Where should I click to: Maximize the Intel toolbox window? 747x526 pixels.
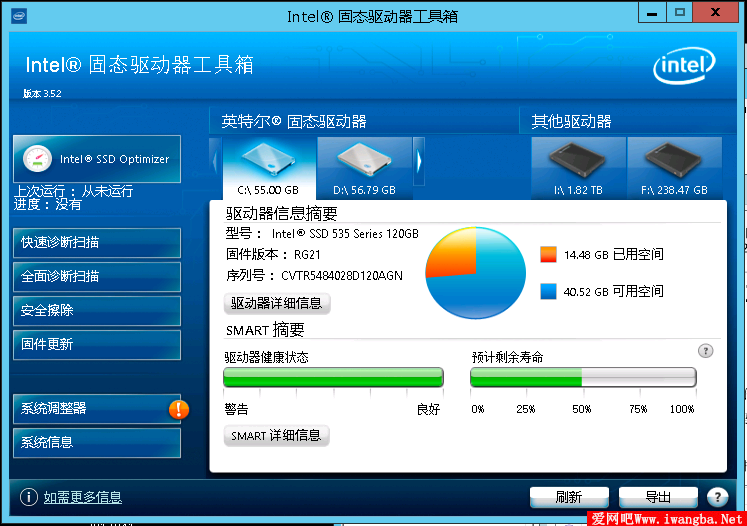tap(679, 13)
